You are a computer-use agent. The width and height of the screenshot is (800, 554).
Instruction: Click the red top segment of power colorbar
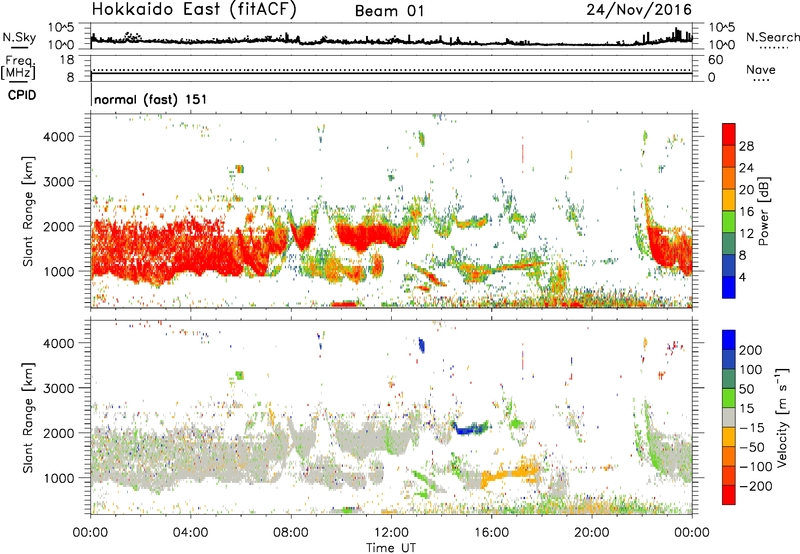click(729, 134)
